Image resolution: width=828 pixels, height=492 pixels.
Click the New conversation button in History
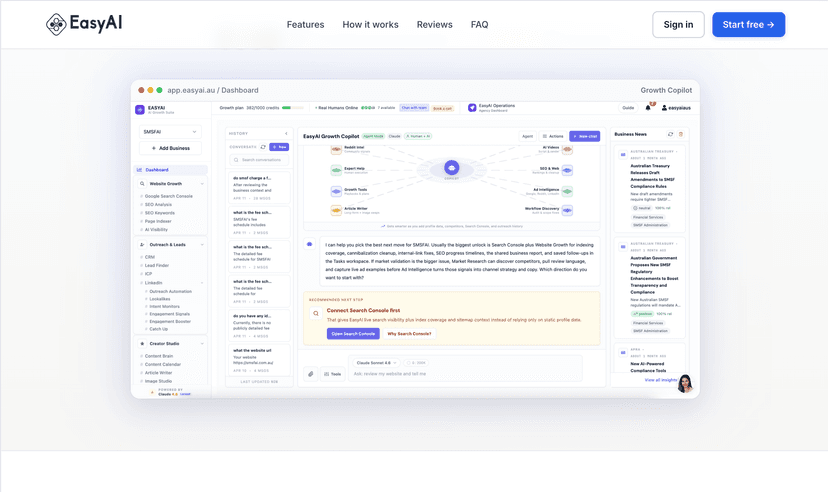click(279, 147)
